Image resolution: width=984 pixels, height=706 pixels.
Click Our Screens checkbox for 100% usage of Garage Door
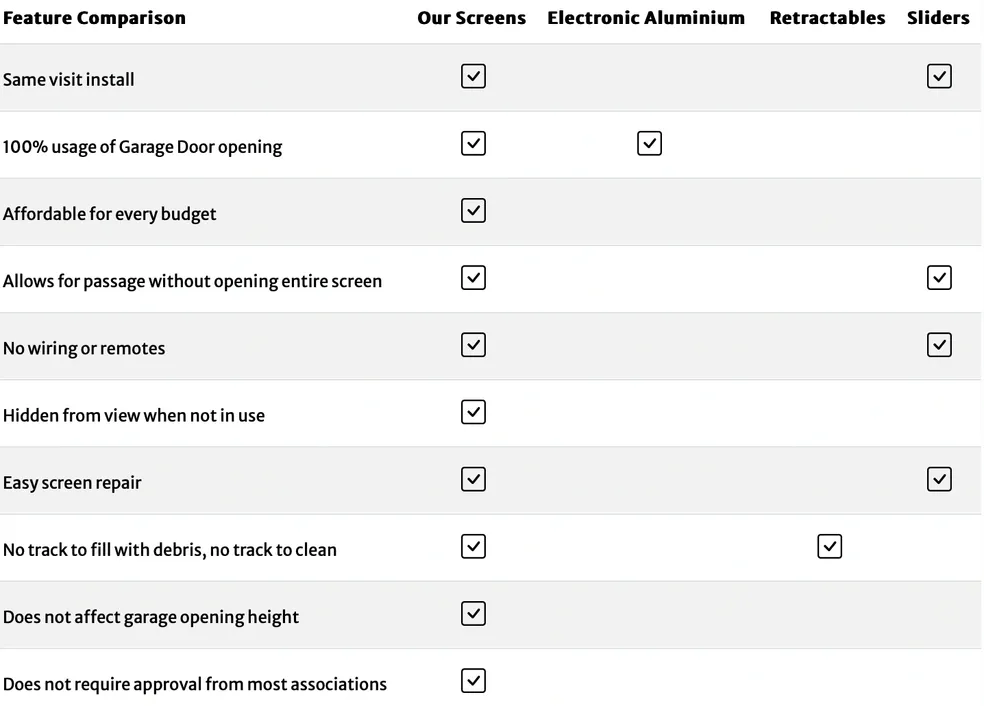(473, 144)
